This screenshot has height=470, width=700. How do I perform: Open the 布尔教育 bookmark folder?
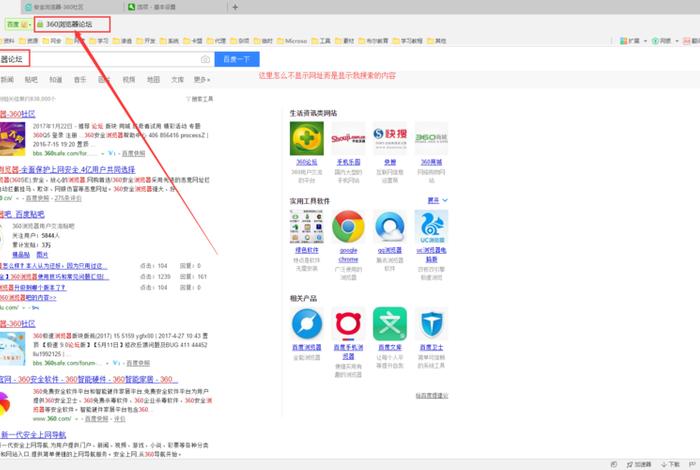point(373,41)
